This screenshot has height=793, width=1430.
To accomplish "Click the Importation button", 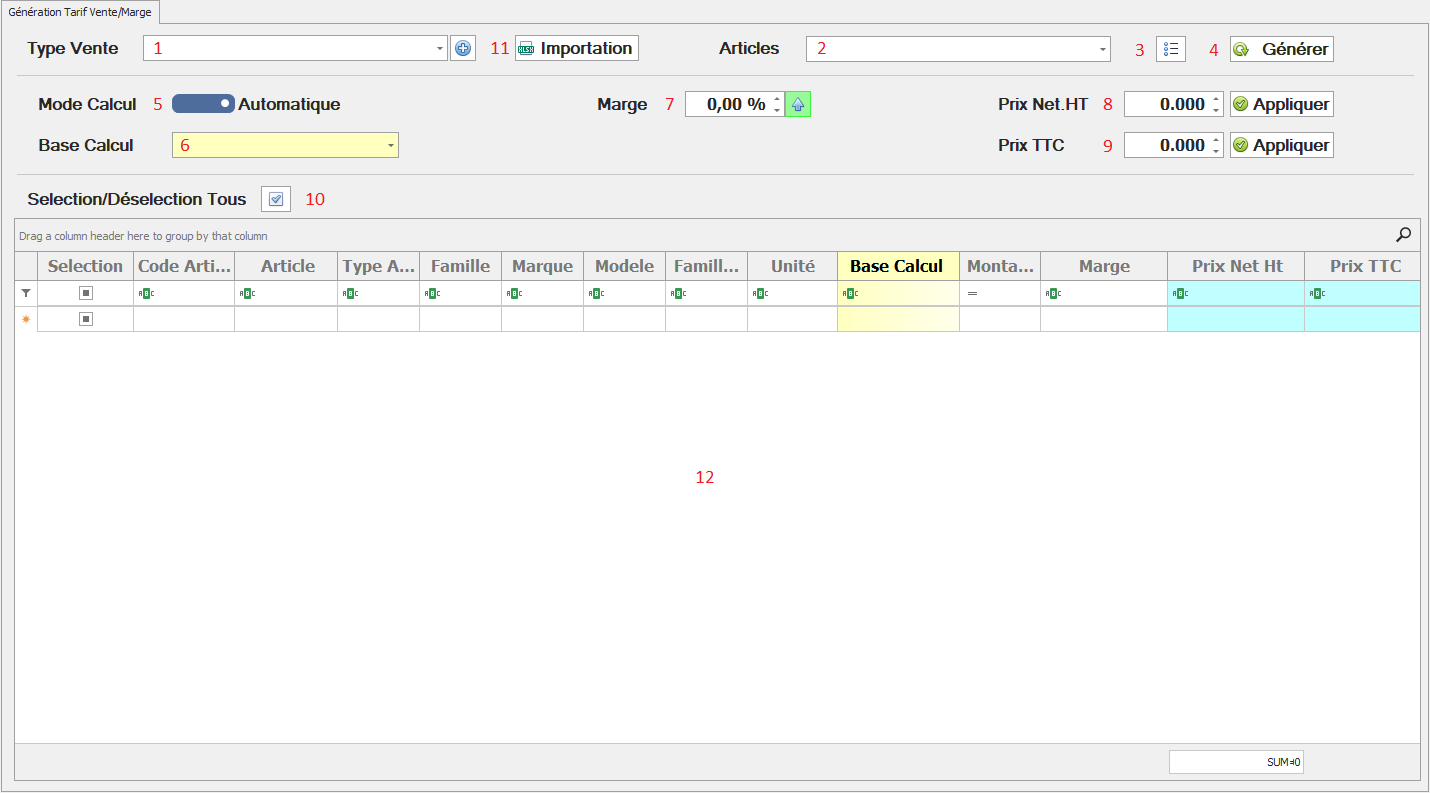I will [x=577, y=48].
